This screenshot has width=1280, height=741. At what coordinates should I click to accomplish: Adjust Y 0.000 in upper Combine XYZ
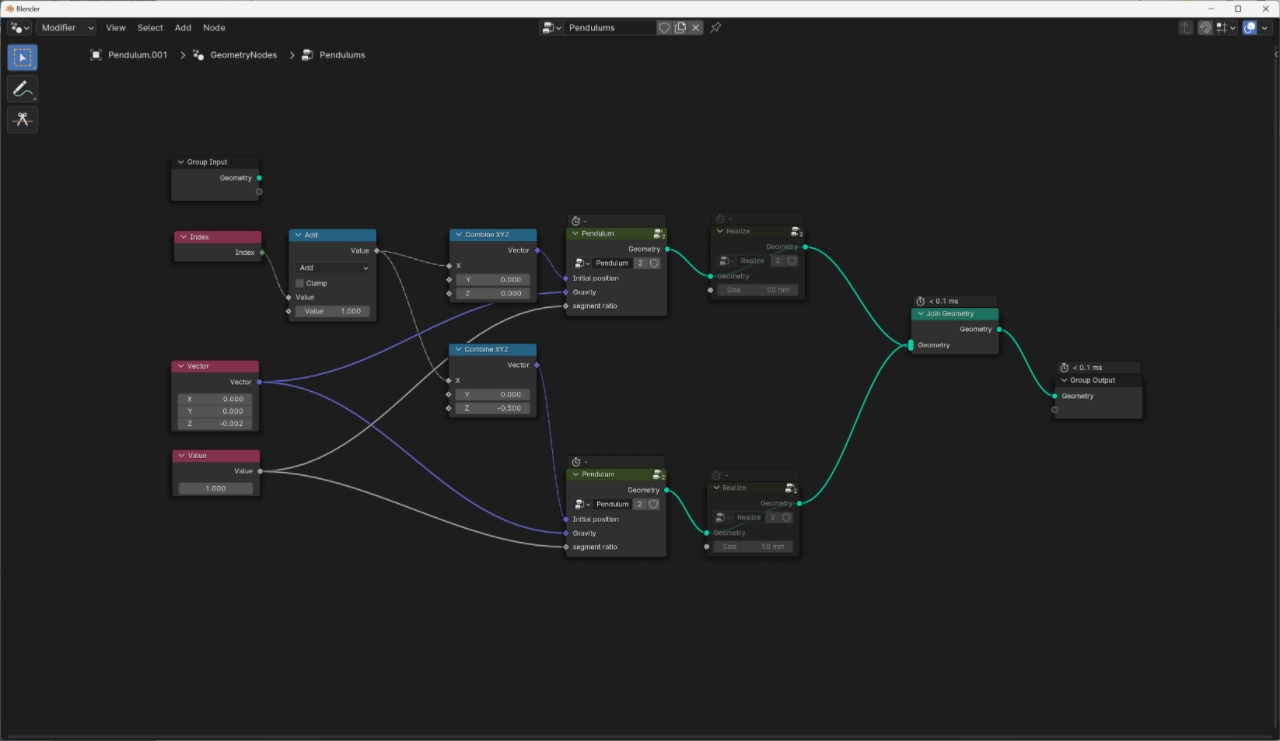click(492, 280)
